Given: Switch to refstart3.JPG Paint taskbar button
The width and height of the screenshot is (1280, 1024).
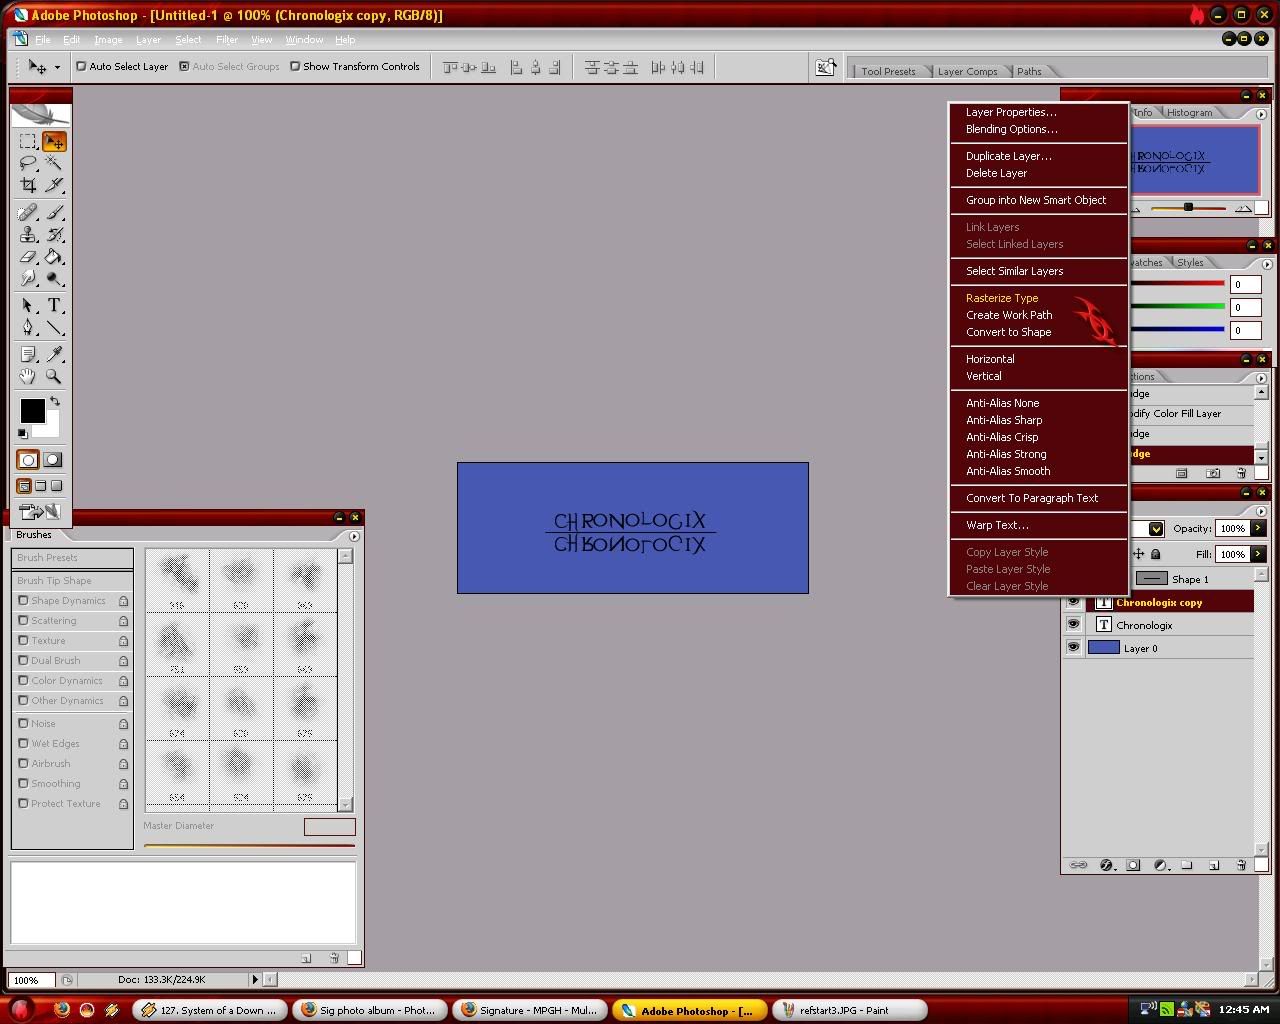Looking at the screenshot, I should tap(850, 1010).
